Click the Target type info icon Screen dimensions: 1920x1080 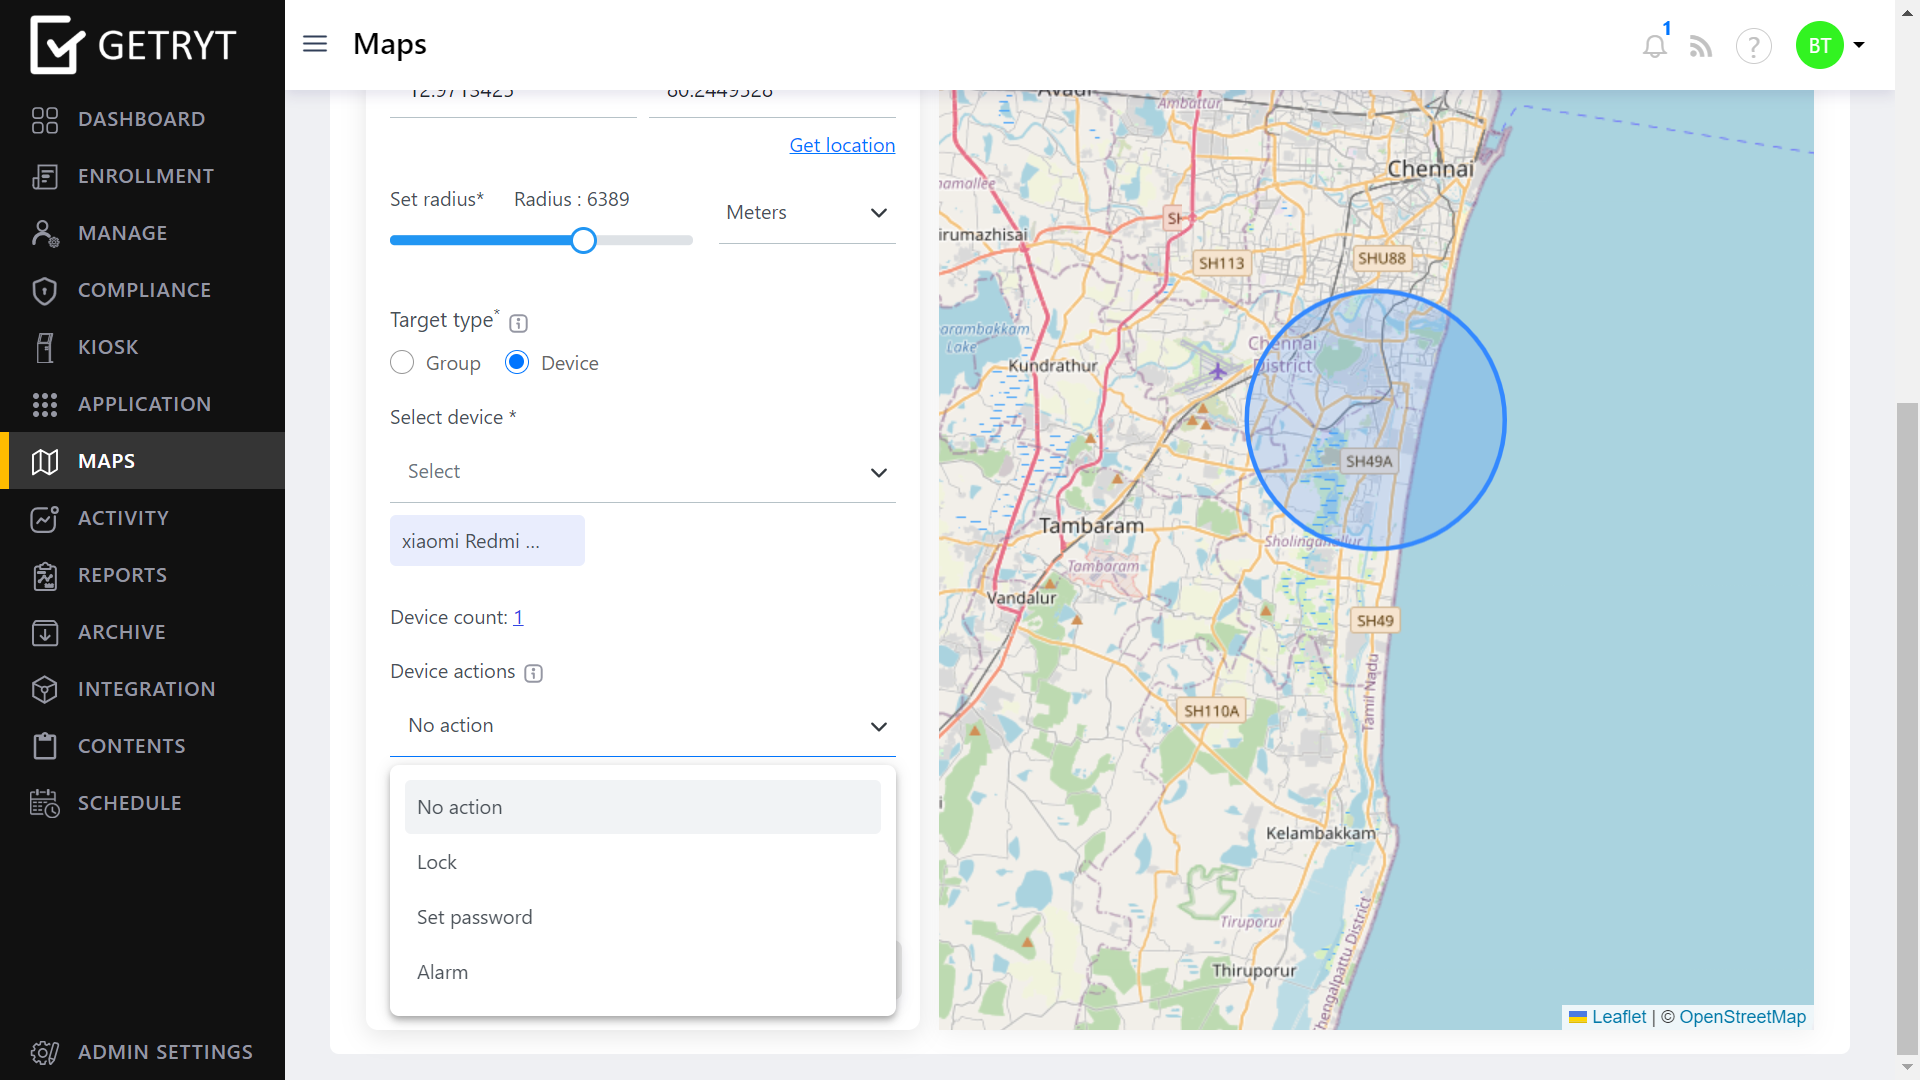click(x=518, y=323)
